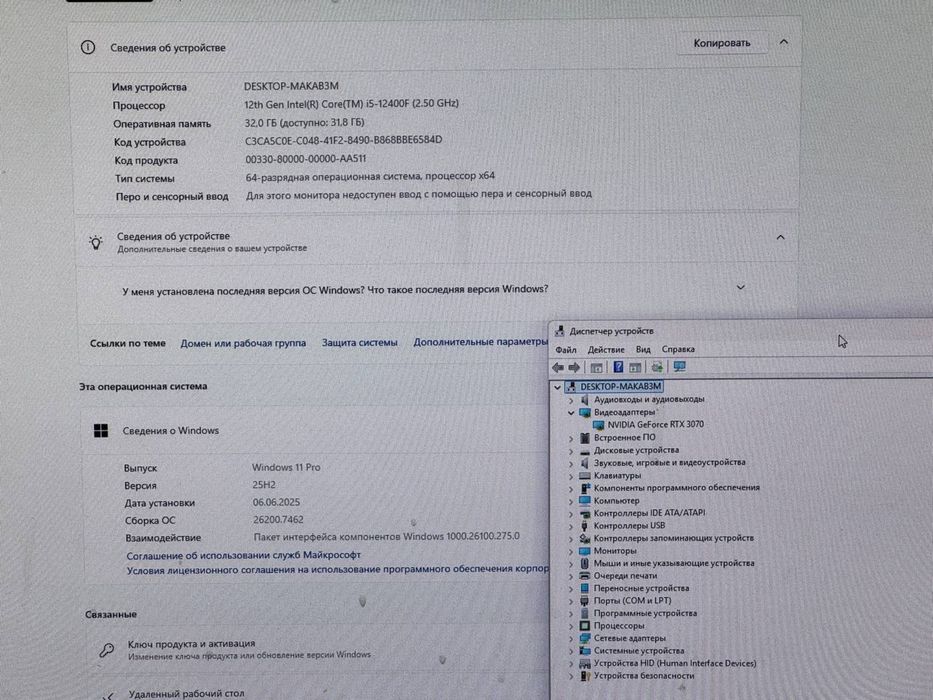The height and width of the screenshot is (700, 933).
Task: Click the Встроенное ПО firmware icon
Action: (x=585, y=438)
